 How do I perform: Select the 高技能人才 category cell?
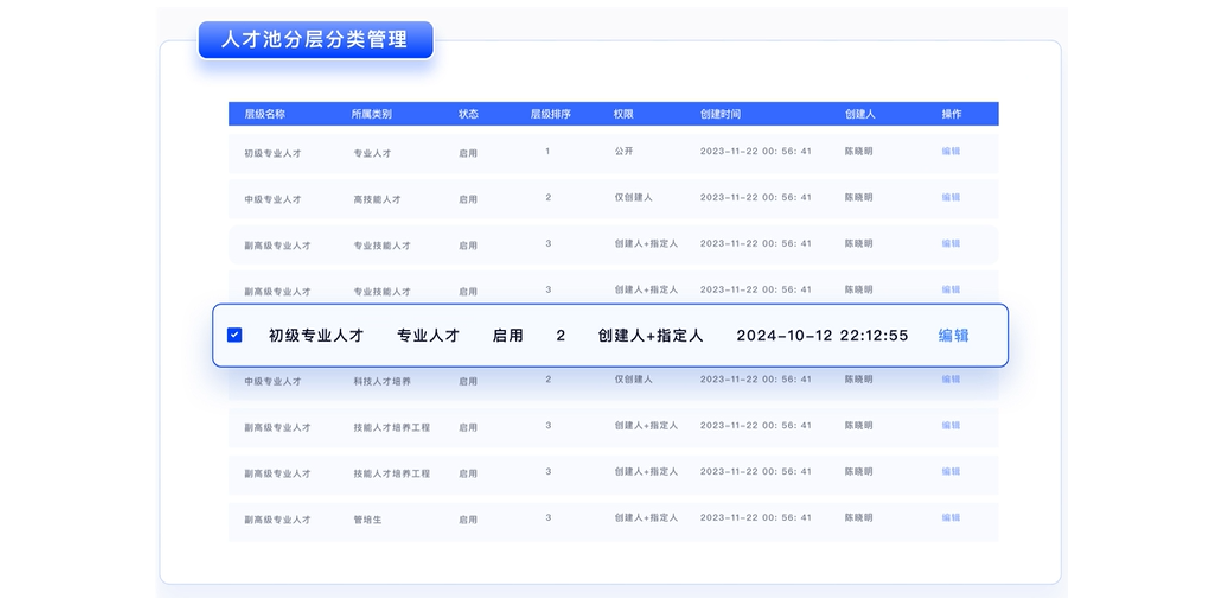pyautogui.click(x=376, y=200)
